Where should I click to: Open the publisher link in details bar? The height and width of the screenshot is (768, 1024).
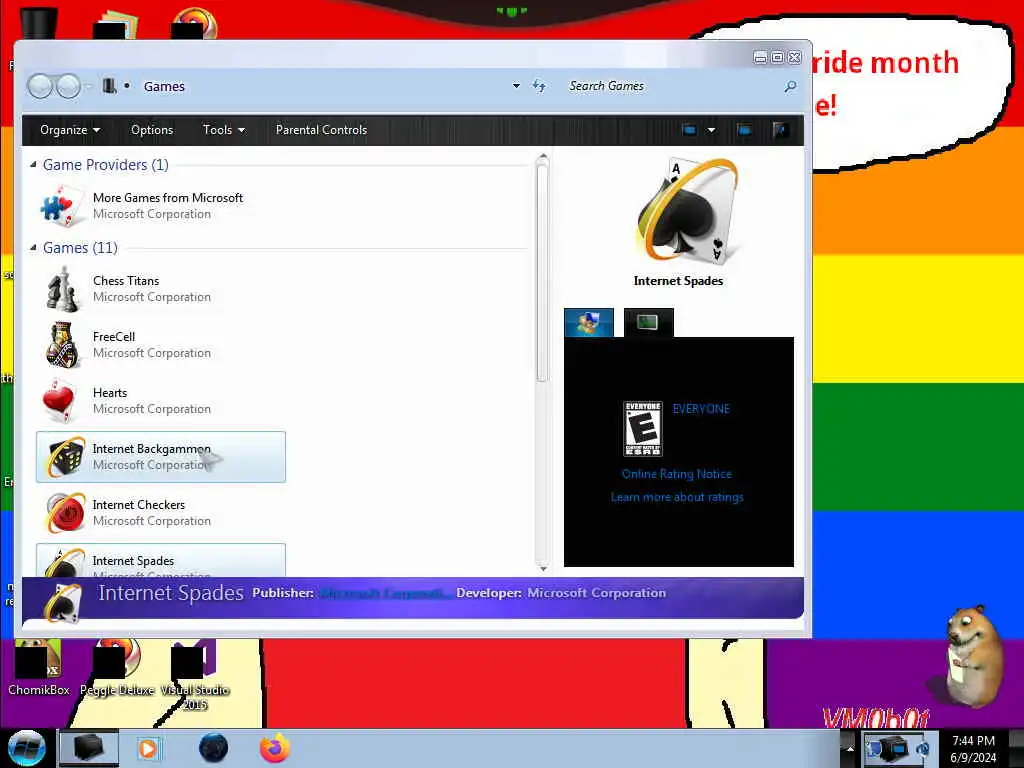pos(385,593)
